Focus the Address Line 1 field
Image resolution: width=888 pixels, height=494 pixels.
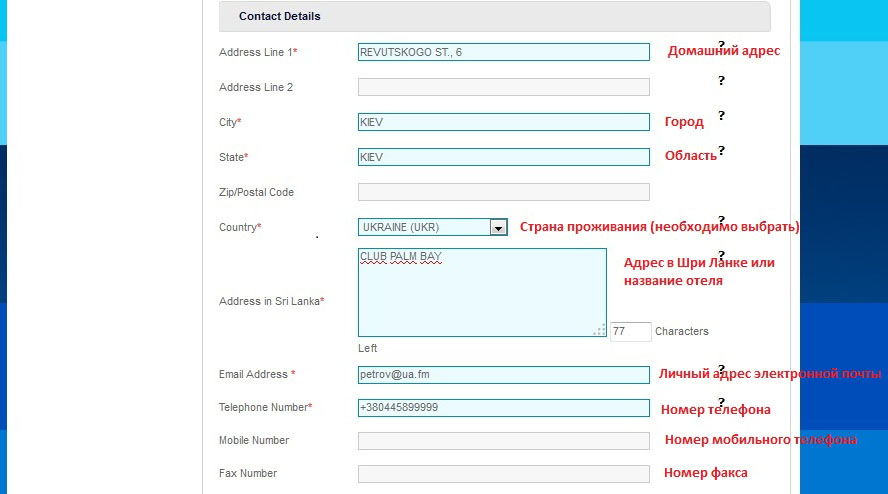click(503, 52)
